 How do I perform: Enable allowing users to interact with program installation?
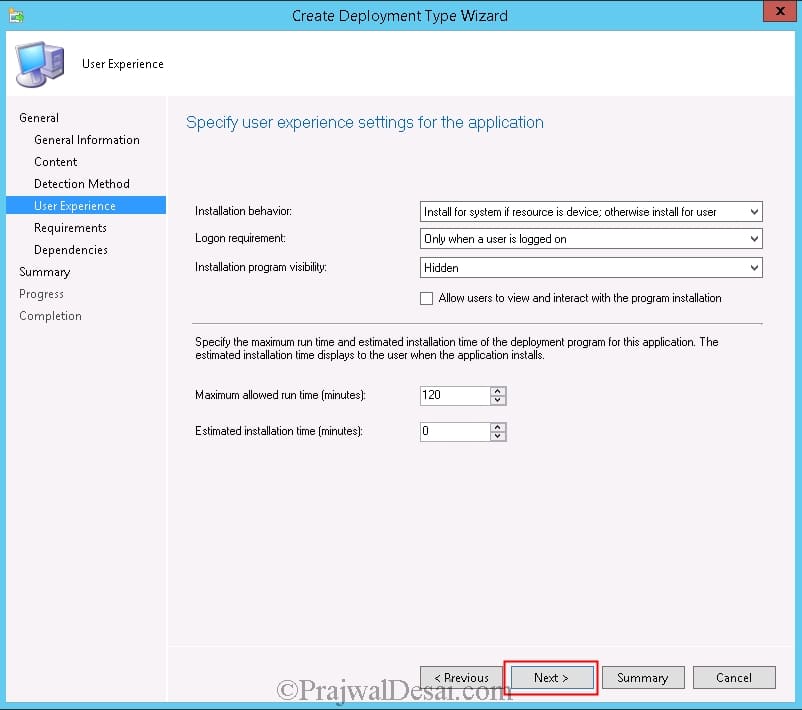(x=427, y=298)
